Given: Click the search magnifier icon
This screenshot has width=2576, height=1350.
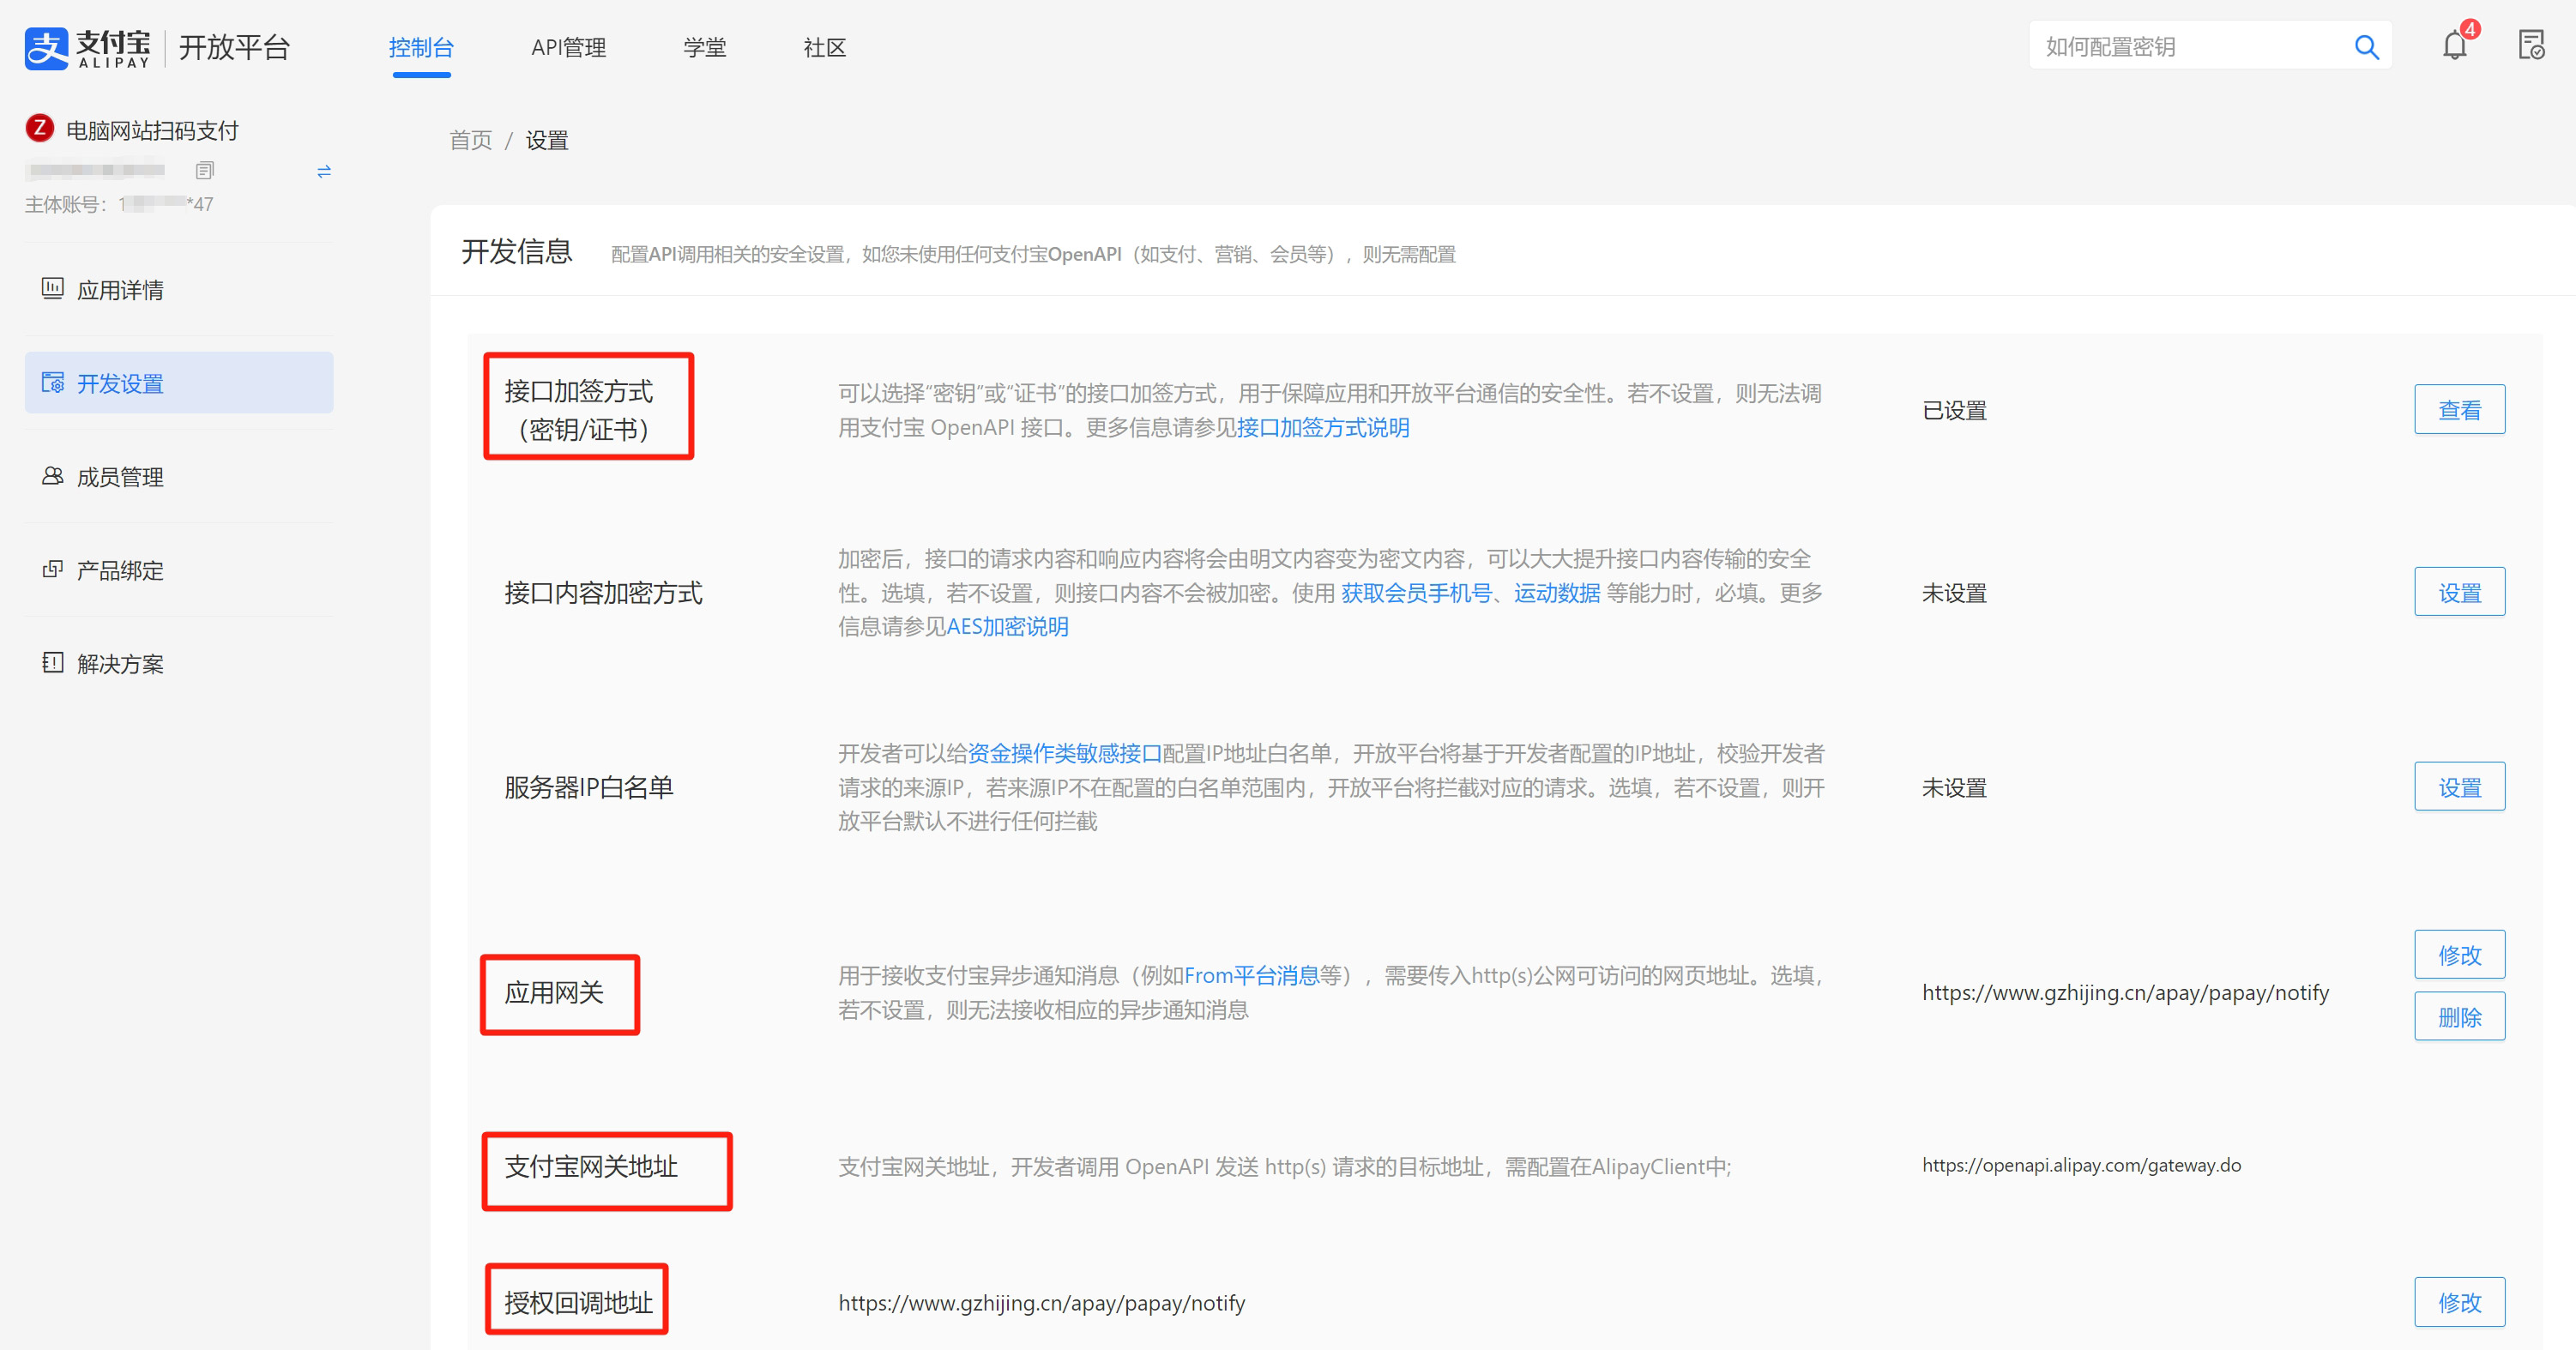Looking at the screenshot, I should (x=2366, y=47).
